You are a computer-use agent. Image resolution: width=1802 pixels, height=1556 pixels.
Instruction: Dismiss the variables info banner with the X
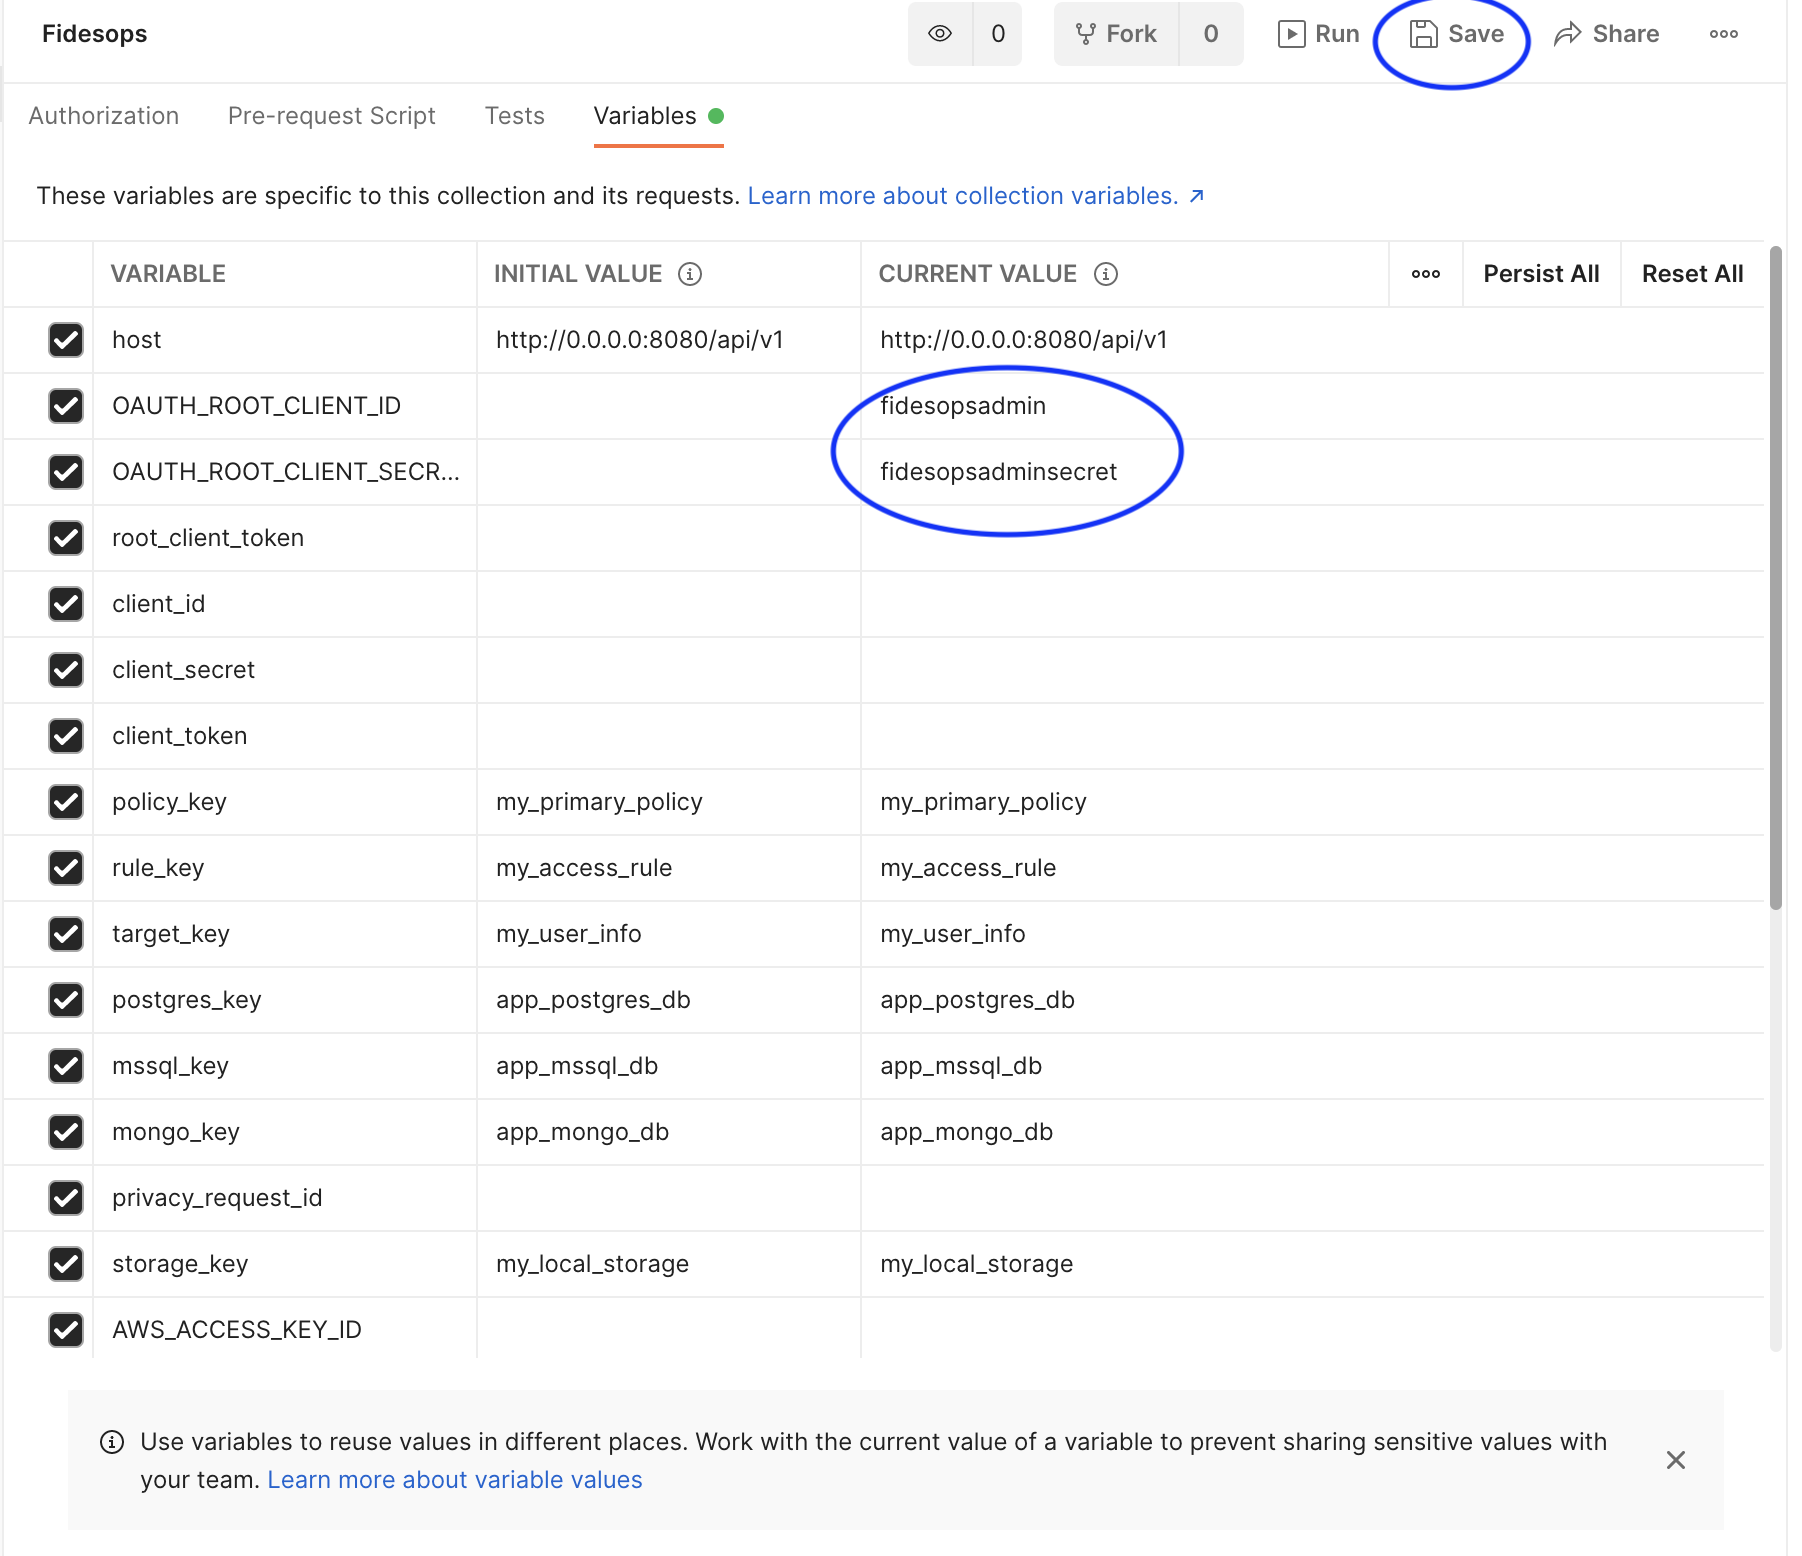click(1676, 1460)
